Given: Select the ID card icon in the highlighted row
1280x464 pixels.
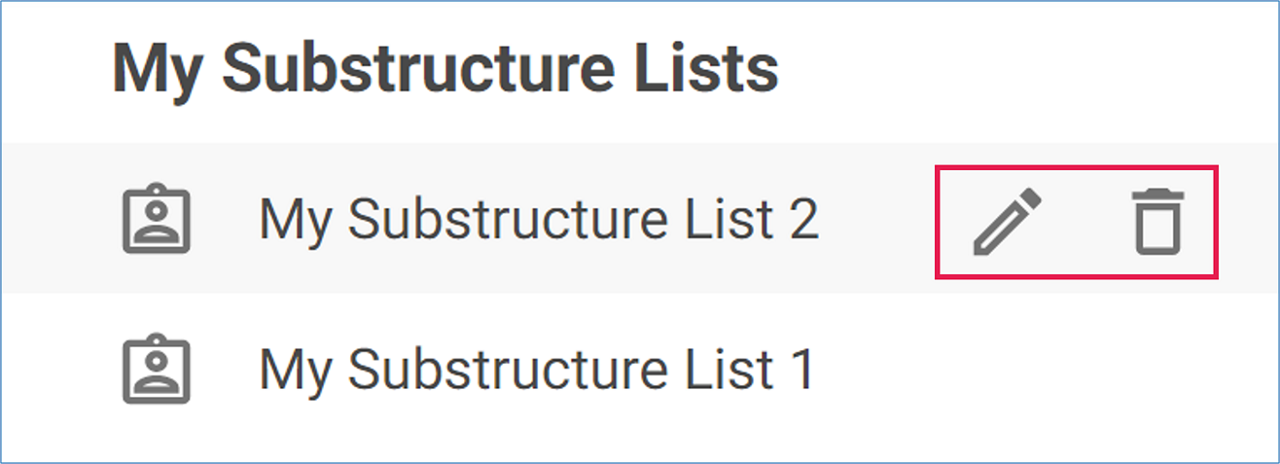Looking at the screenshot, I should [156, 220].
